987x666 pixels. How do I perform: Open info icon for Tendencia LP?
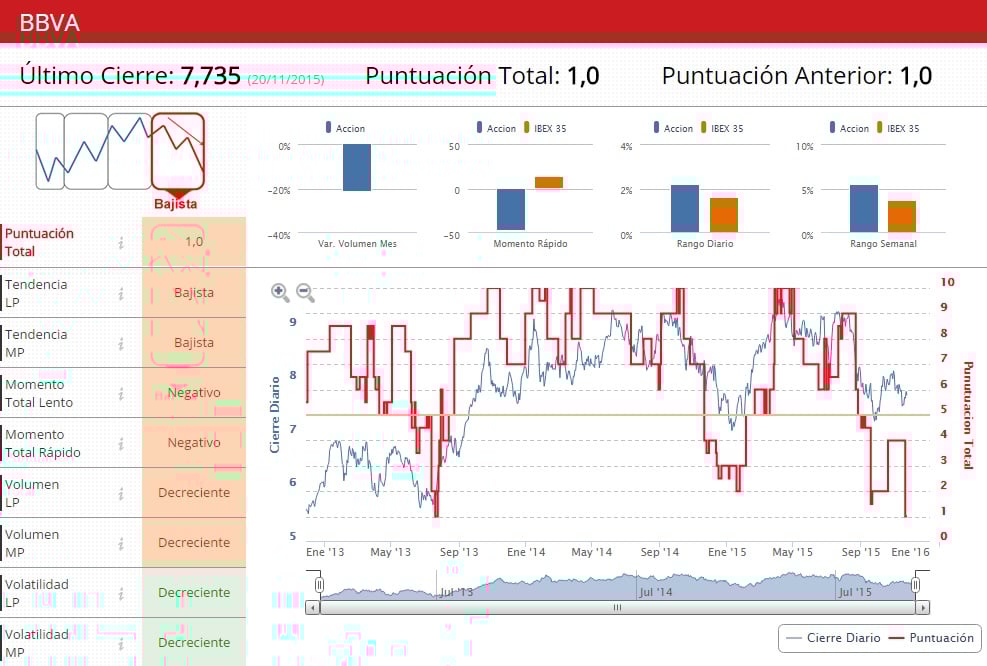121,293
